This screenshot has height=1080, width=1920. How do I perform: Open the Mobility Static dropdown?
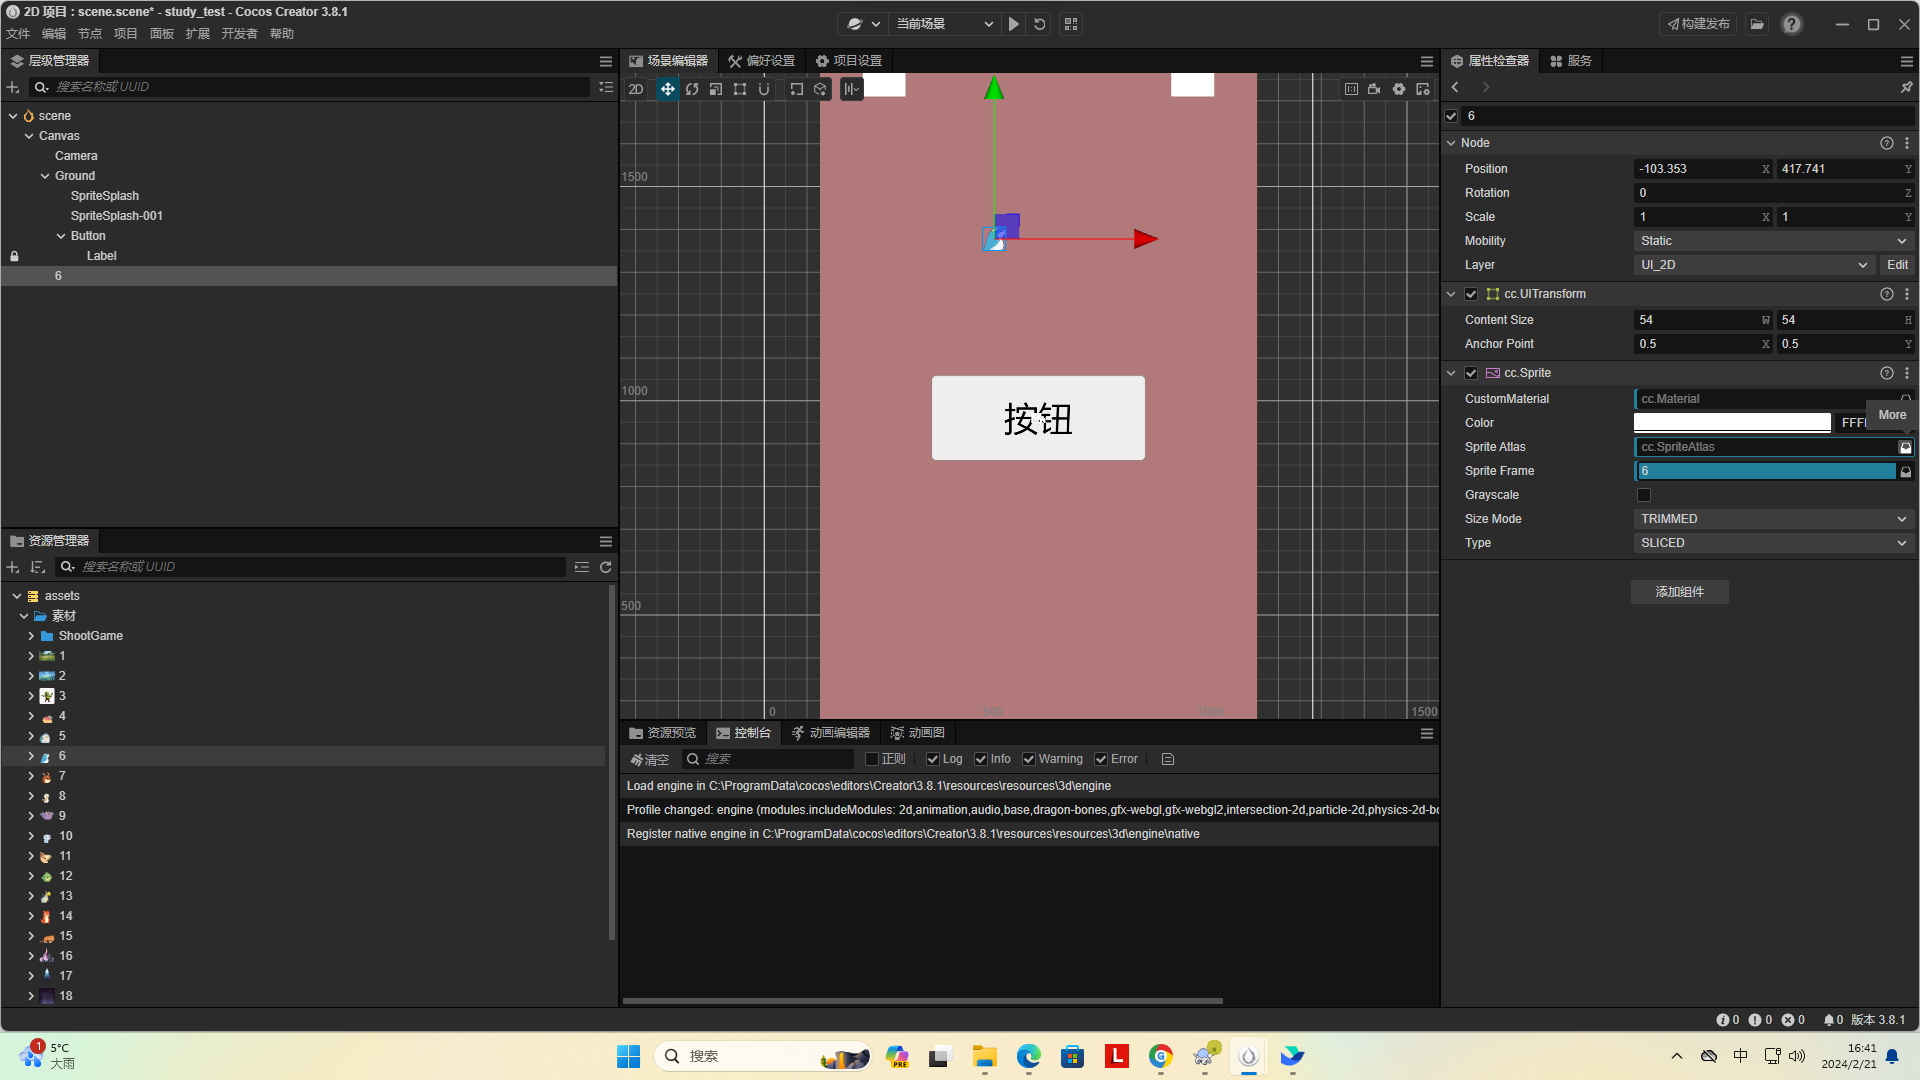(x=1772, y=241)
